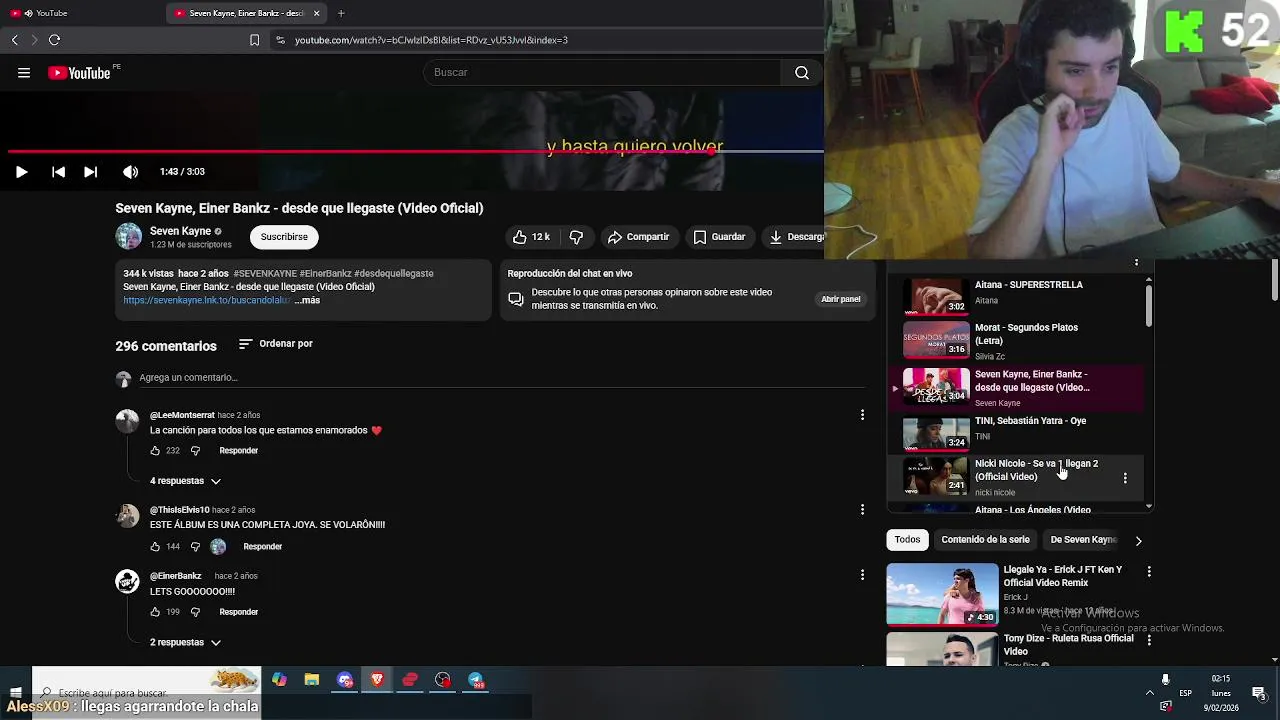Screen dimensions: 1280x720
Task: Show more filter chips with arrow
Action: 1138,541
